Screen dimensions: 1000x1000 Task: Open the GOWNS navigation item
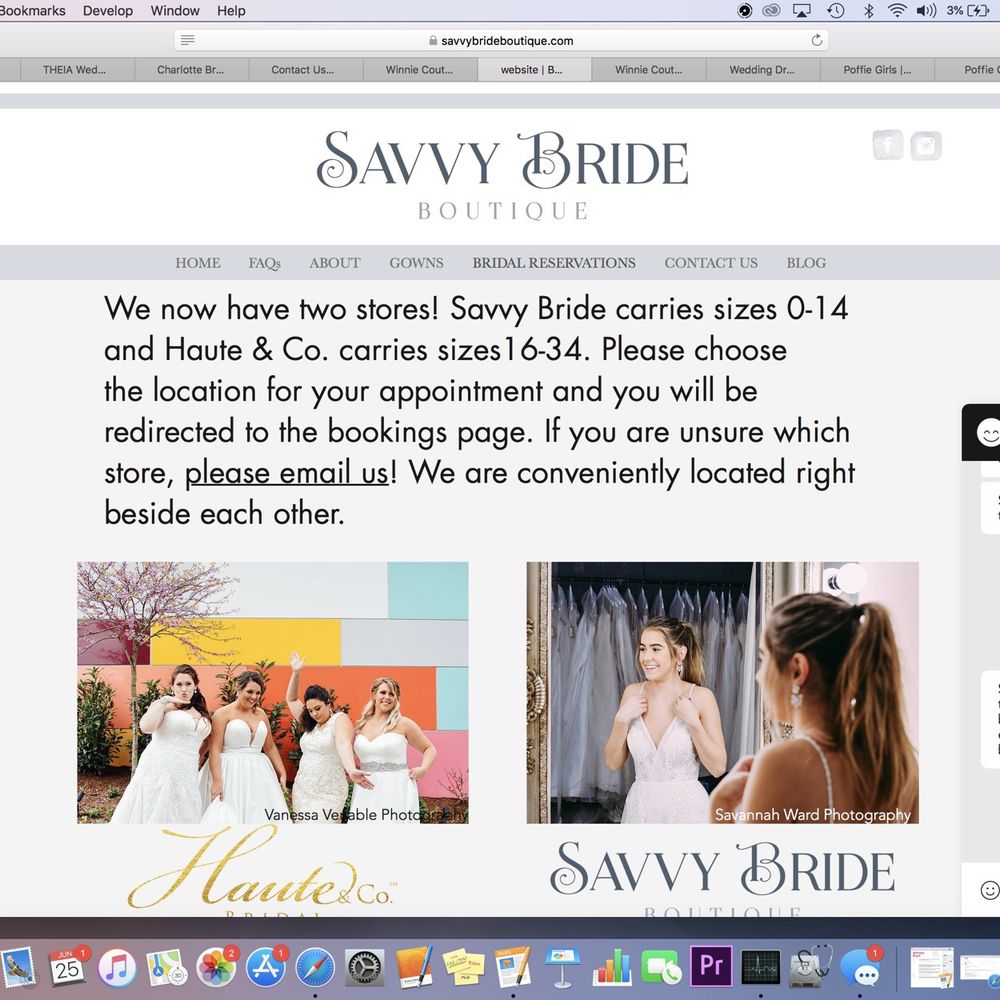[x=416, y=263]
